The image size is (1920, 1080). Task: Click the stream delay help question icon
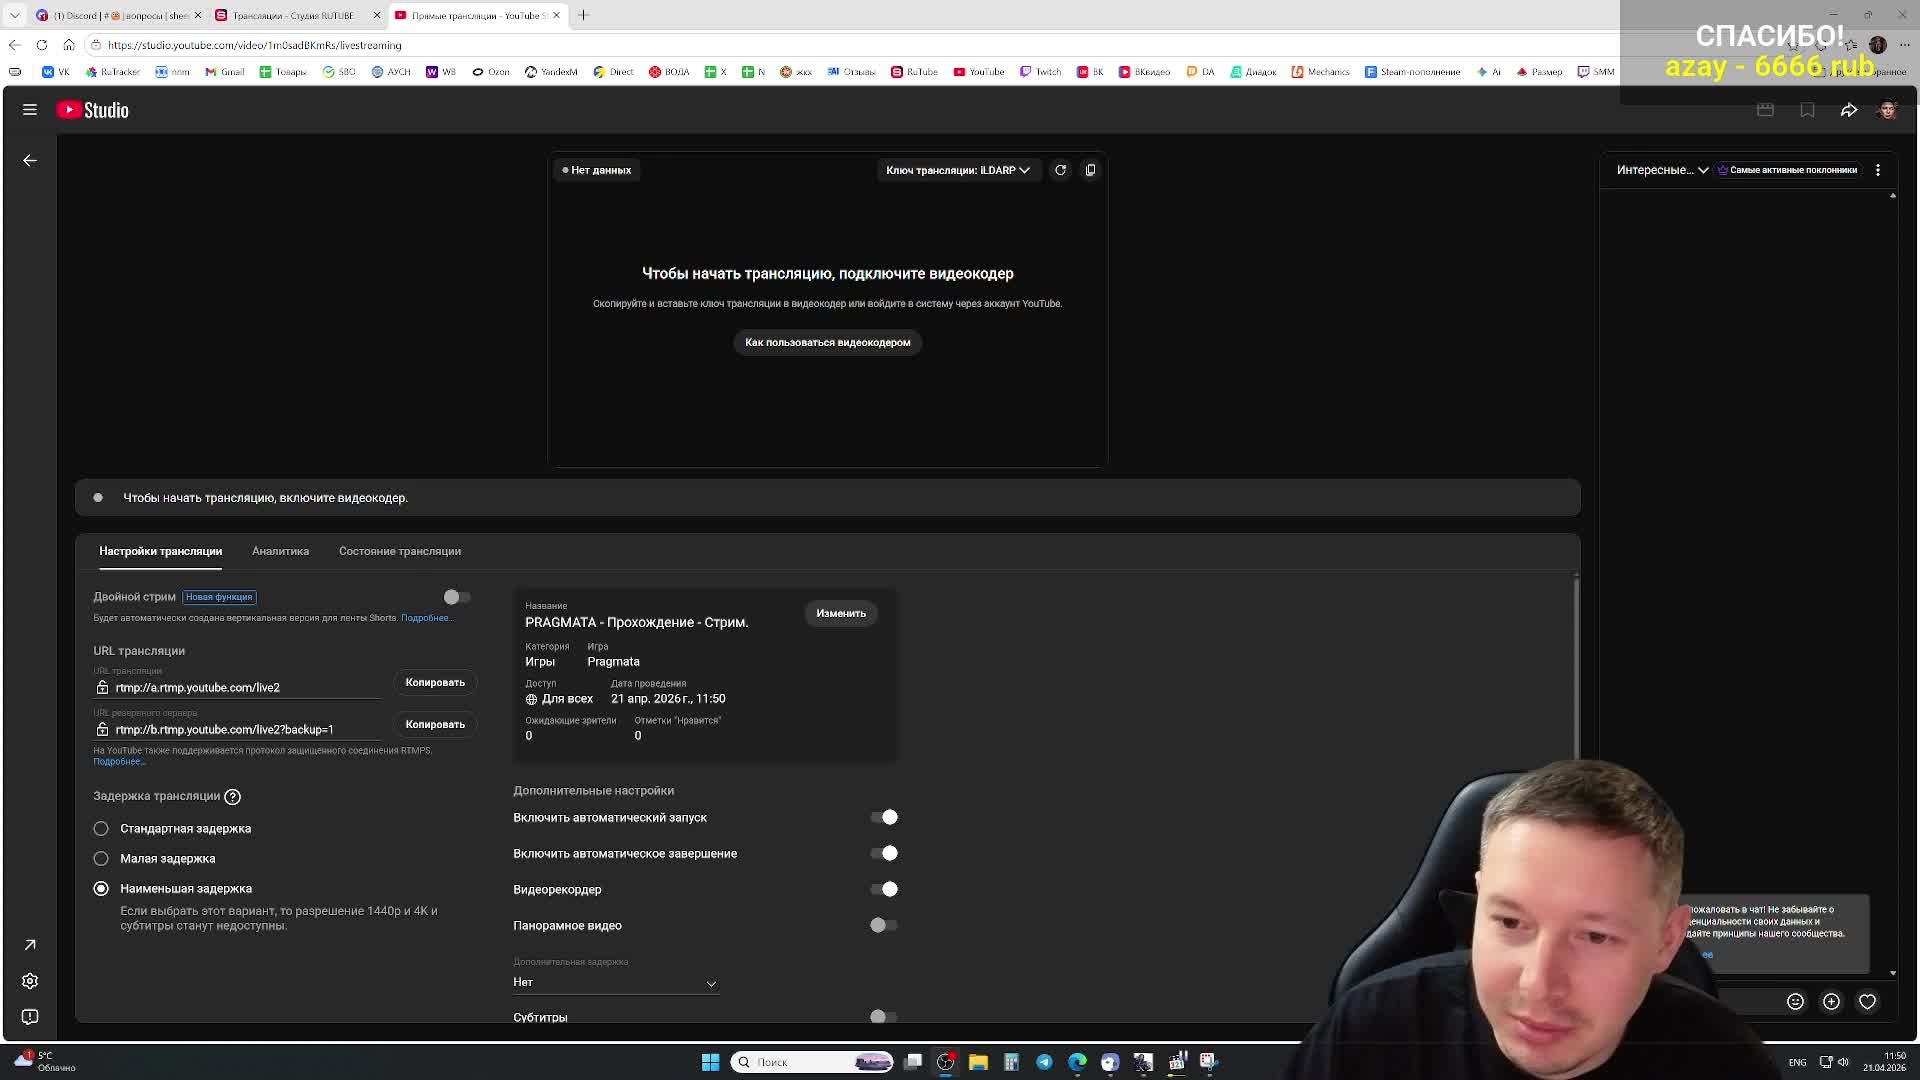point(232,796)
